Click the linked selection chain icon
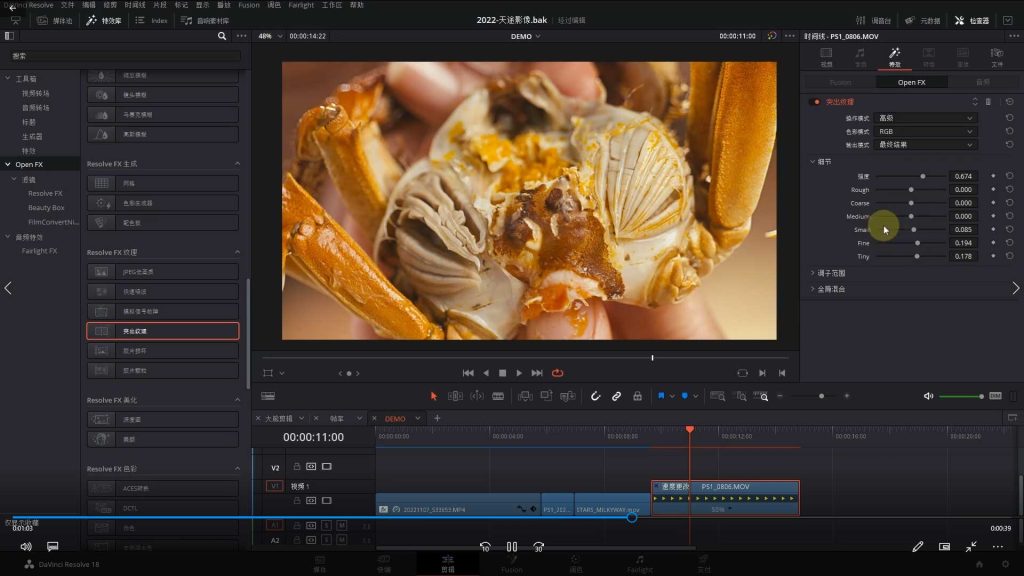Image resolution: width=1024 pixels, height=576 pixels. pos(616,396)
